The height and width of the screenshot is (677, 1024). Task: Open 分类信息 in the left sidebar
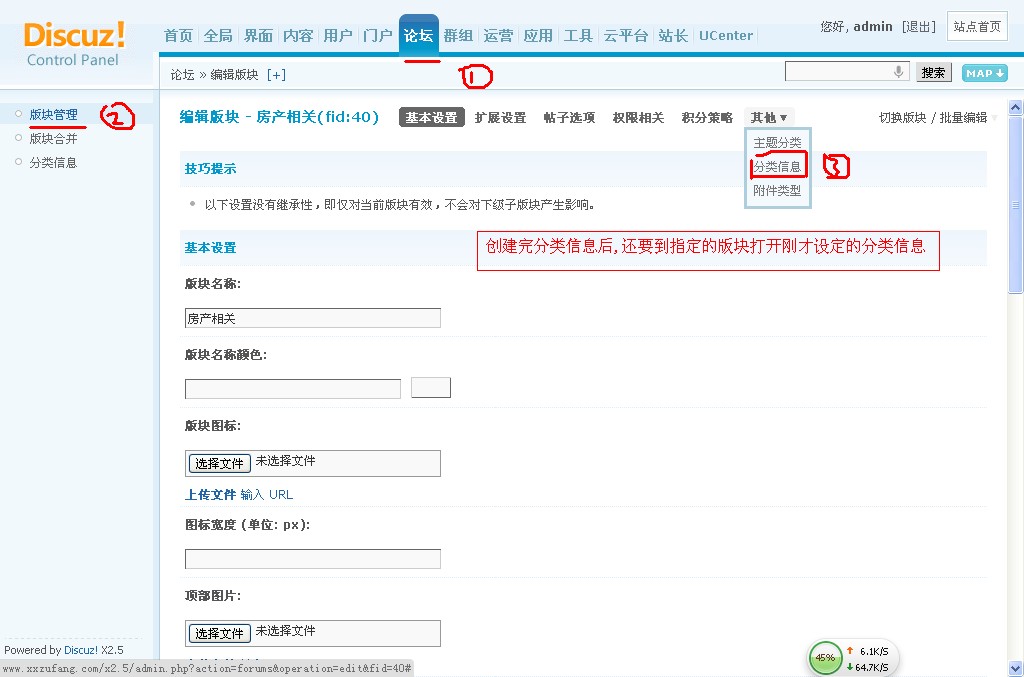(x=54, y=163)
